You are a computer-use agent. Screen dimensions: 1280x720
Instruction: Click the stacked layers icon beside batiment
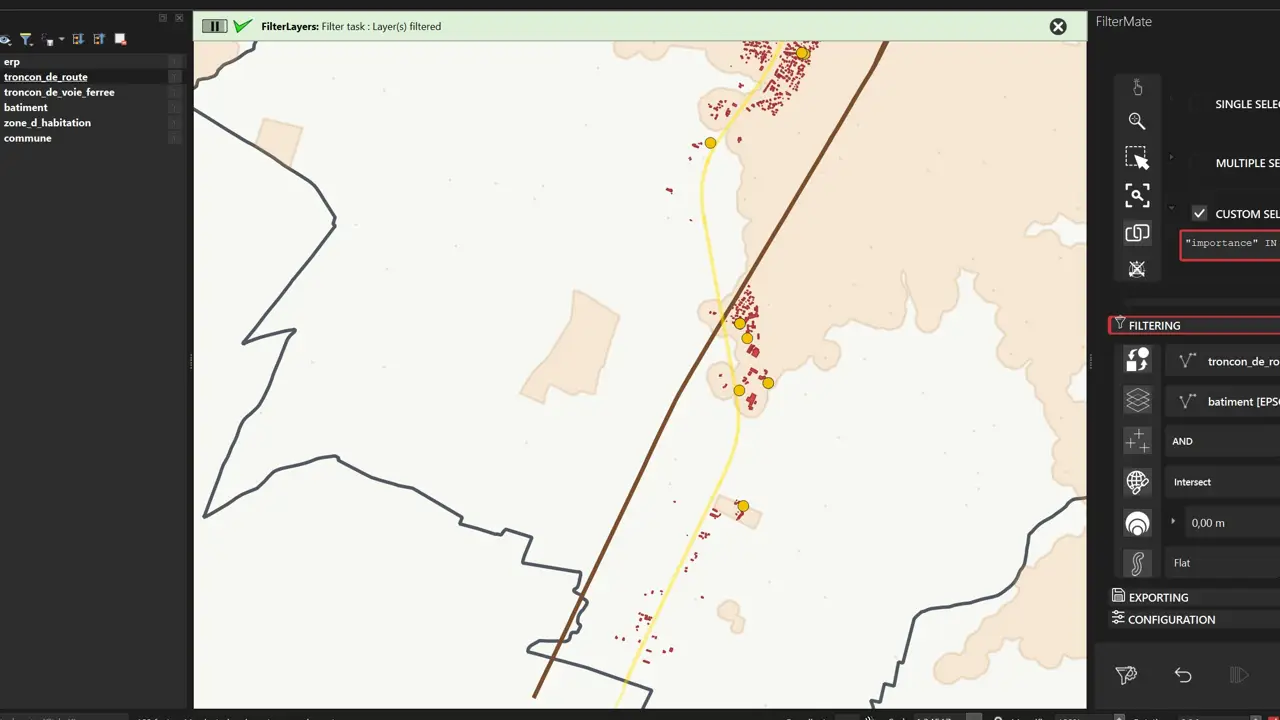pyautogui.click(x=1137, y=401)
